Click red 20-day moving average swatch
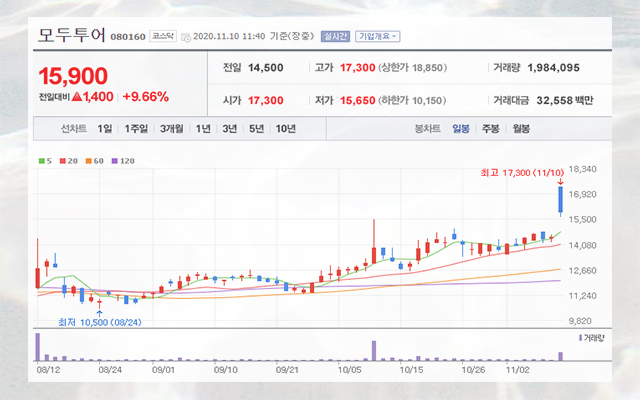 [x=62, y=161]
